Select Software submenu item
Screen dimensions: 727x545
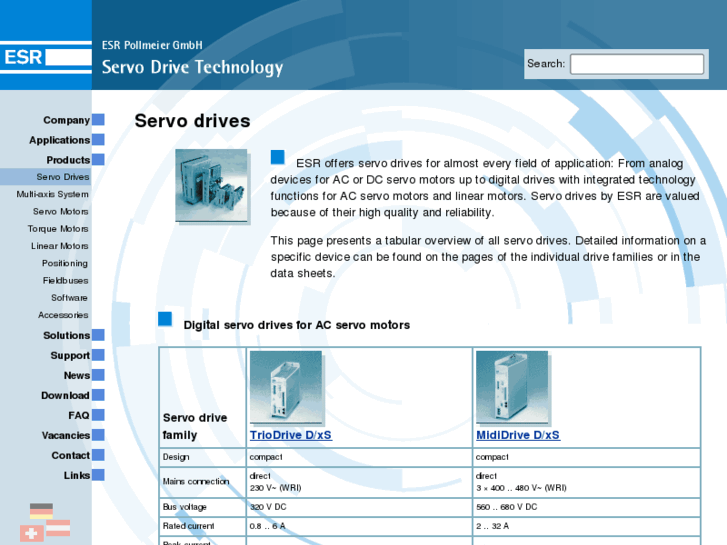pyautogui.click(x=70, y=297)
